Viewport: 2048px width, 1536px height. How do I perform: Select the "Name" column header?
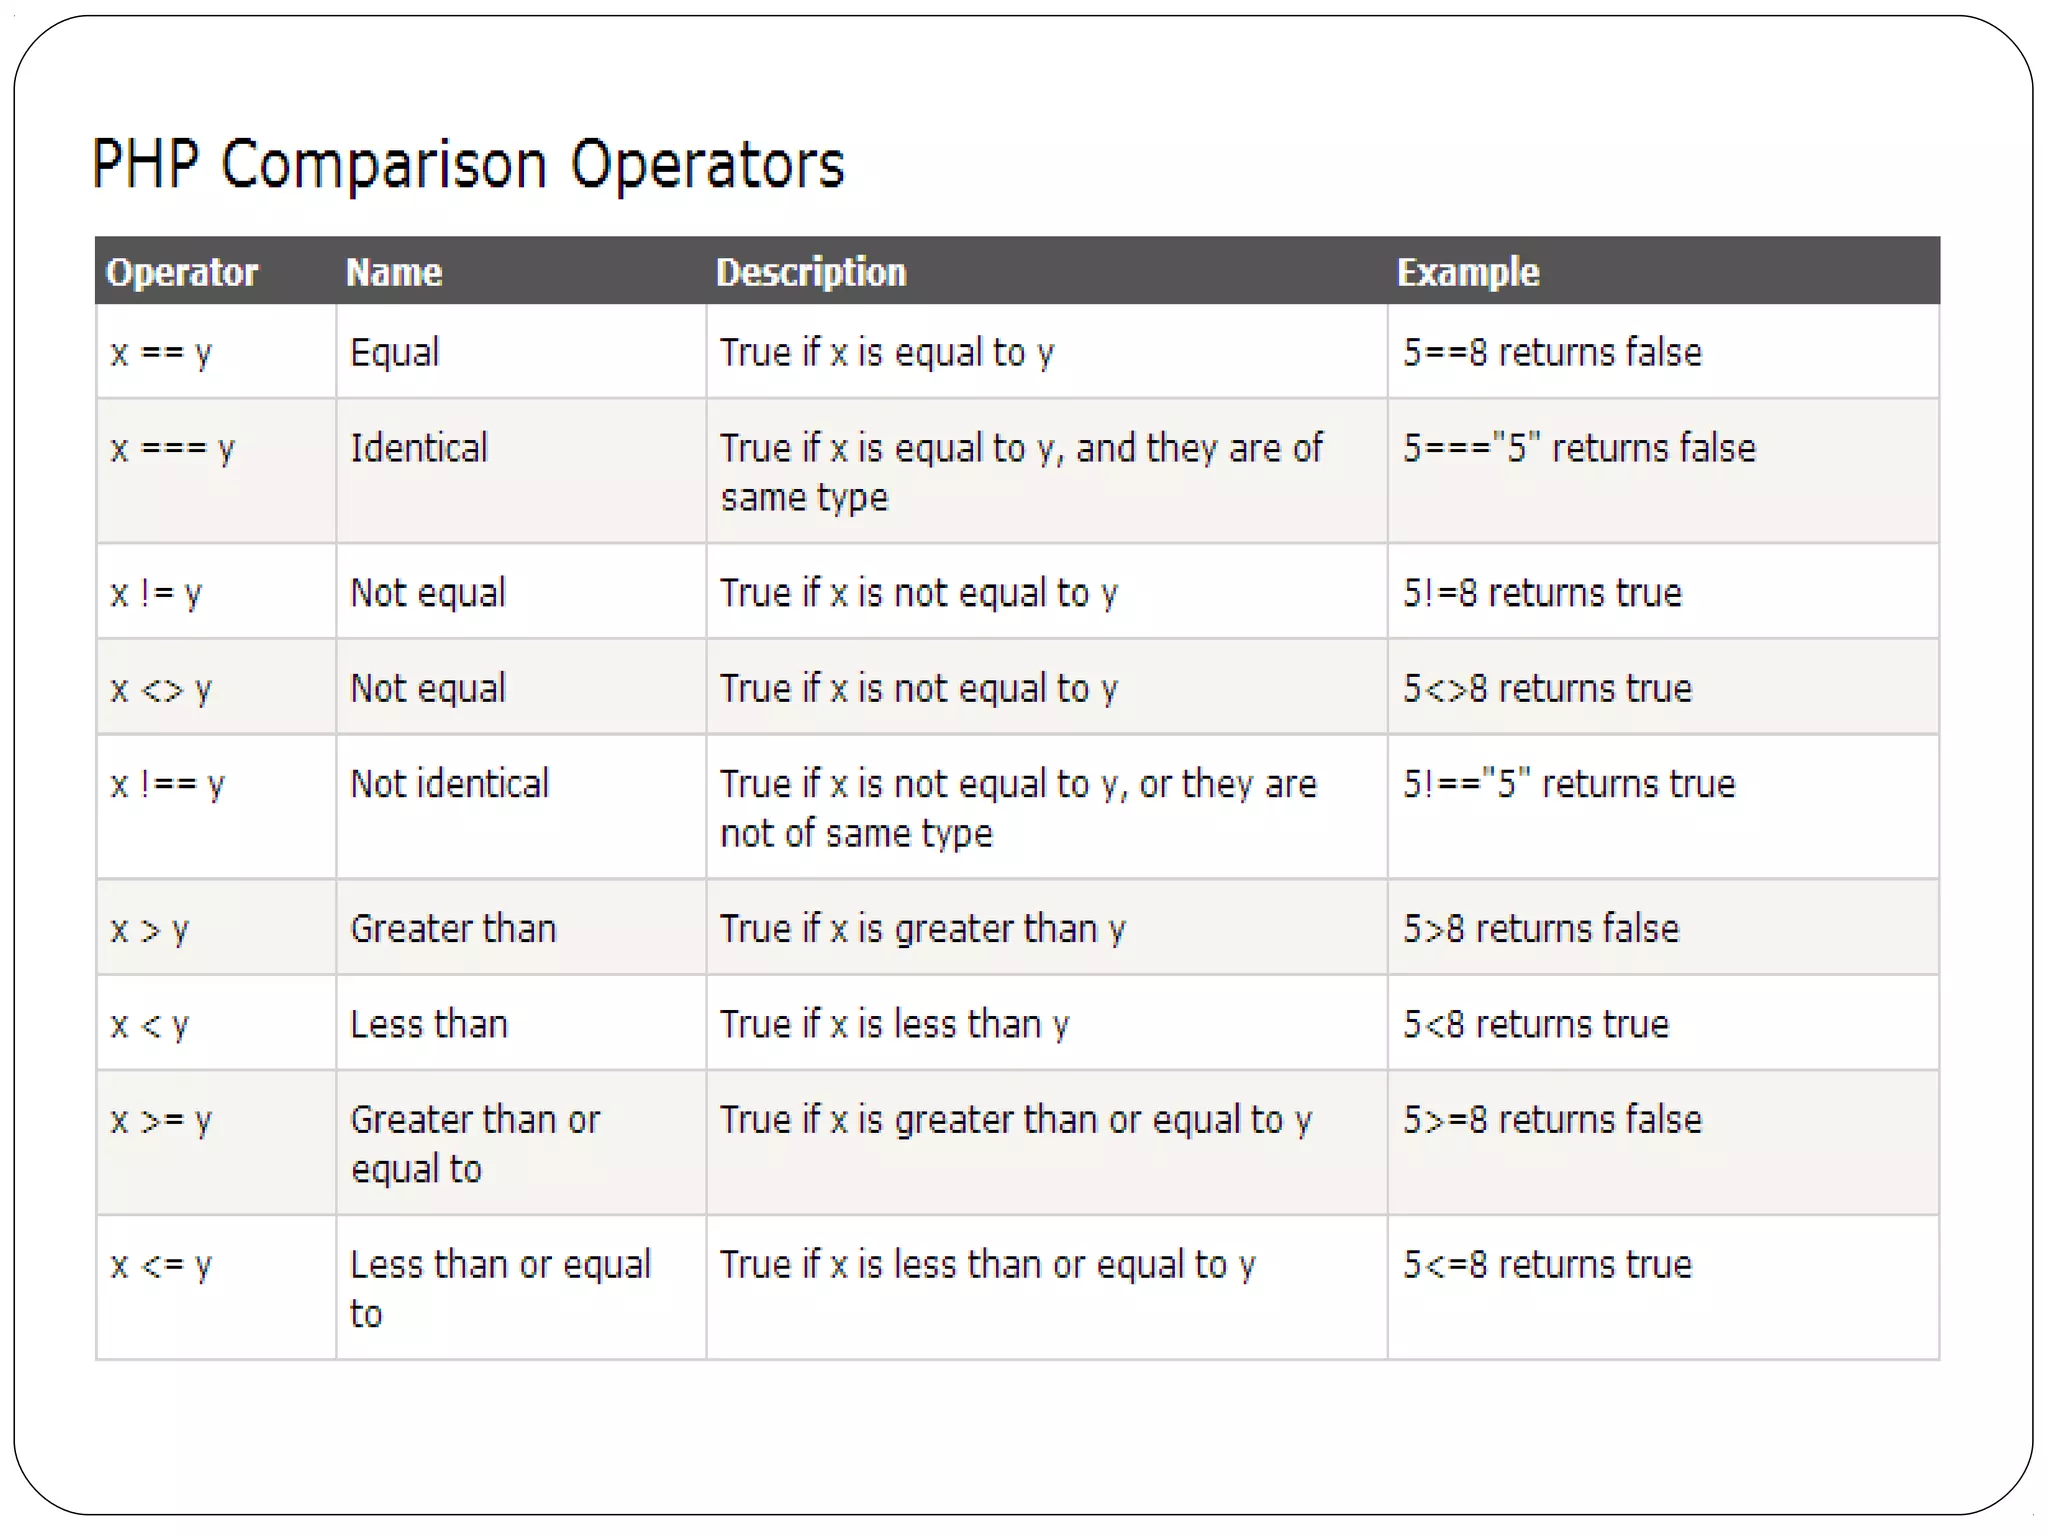[394, 272]
